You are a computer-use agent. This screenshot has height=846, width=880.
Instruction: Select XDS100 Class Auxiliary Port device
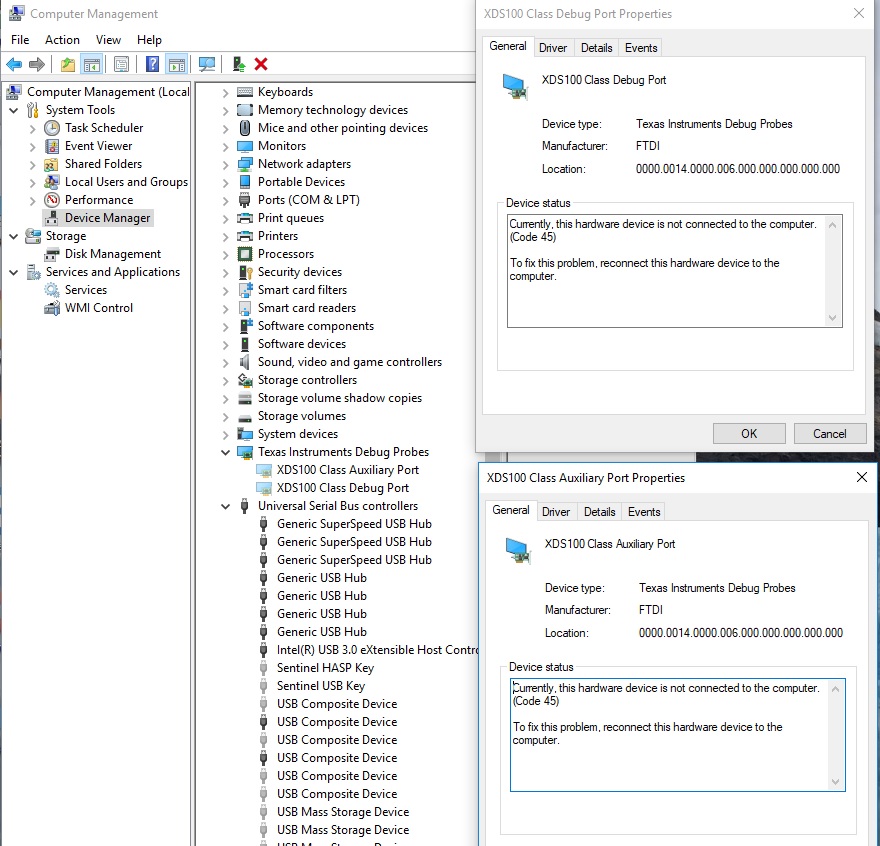coord(347,470)
